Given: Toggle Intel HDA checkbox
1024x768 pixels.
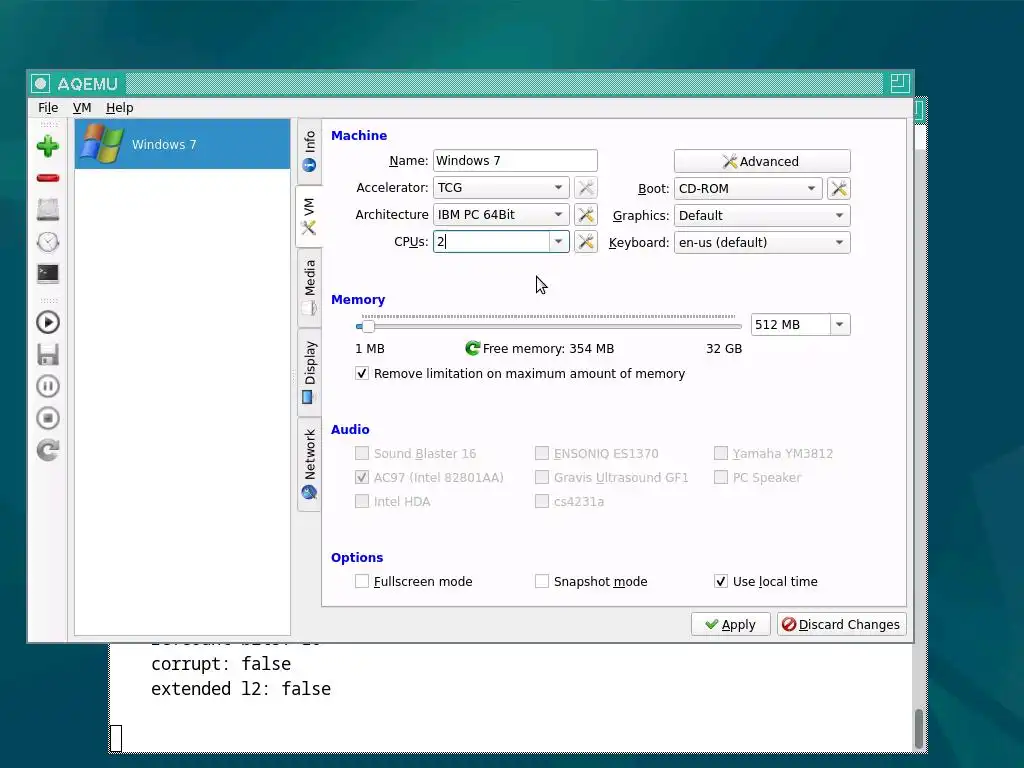Looking at the screenshot, I should coord(362,502).
